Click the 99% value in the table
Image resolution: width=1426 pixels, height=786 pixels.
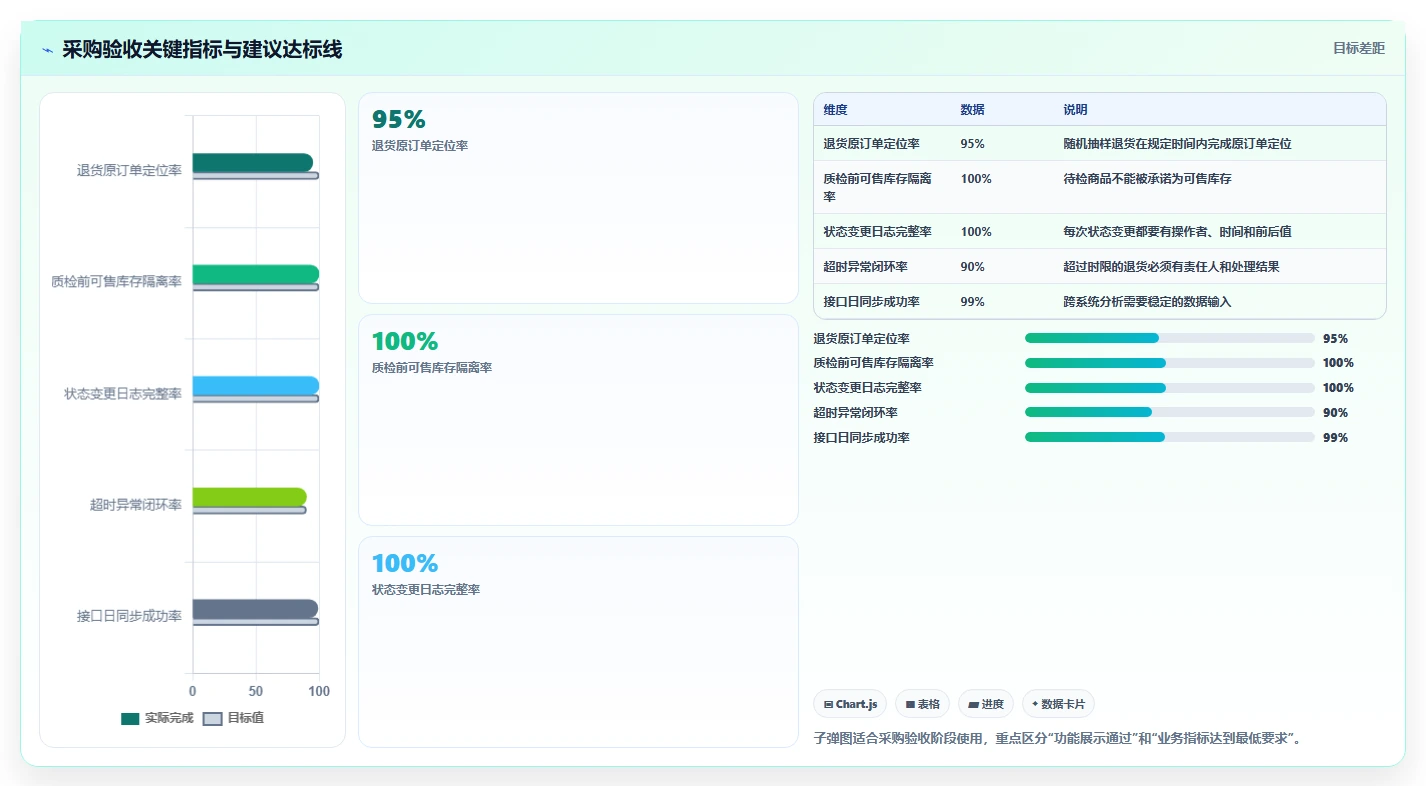[972, 302]
